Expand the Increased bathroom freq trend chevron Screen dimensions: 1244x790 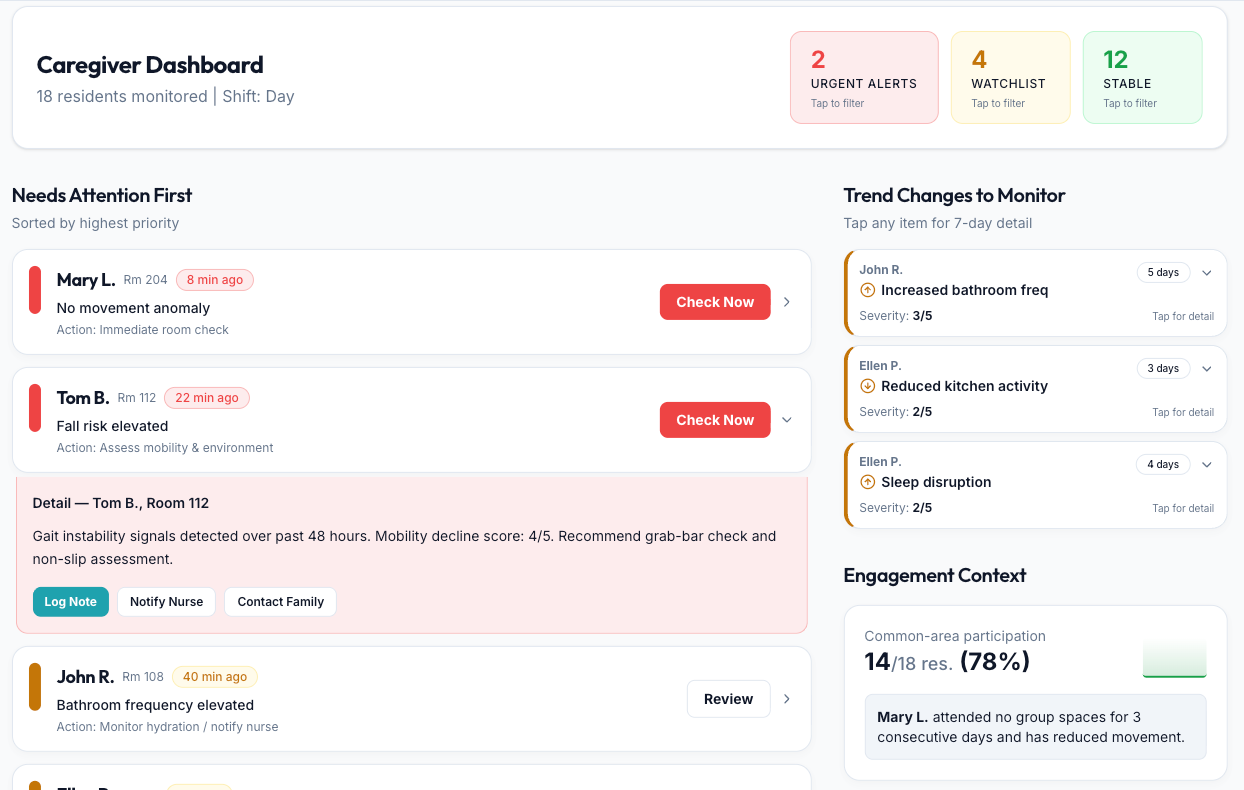[x=1206, y=273]
